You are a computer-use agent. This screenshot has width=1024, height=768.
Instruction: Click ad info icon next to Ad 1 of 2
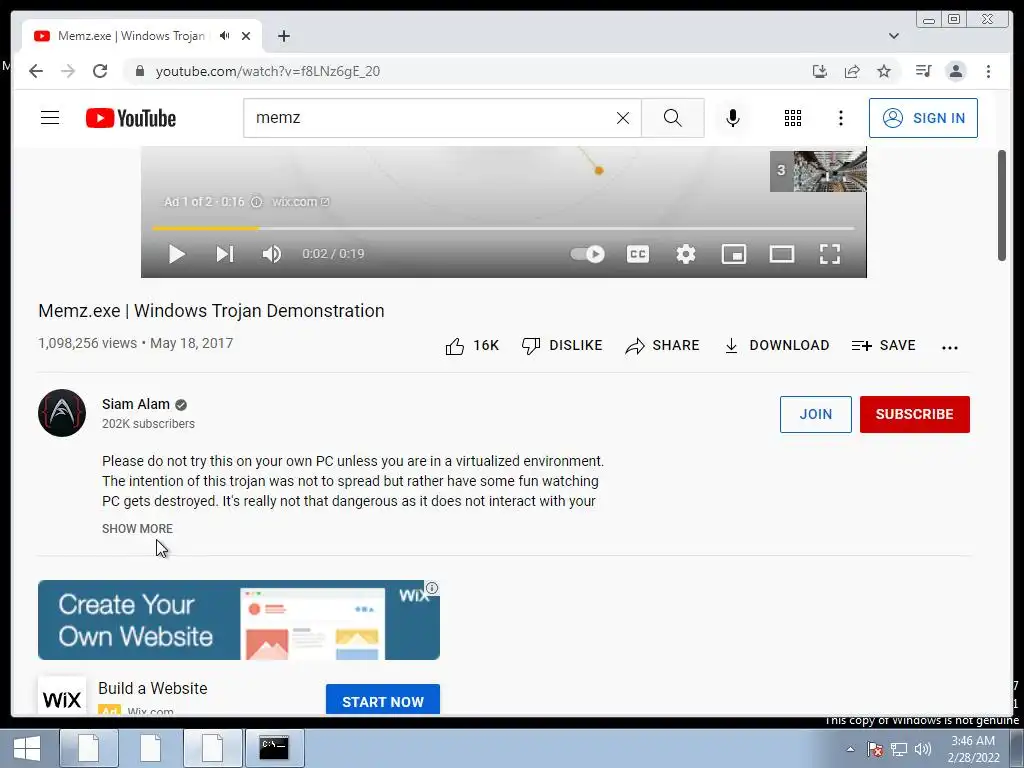tap(257, 202)
